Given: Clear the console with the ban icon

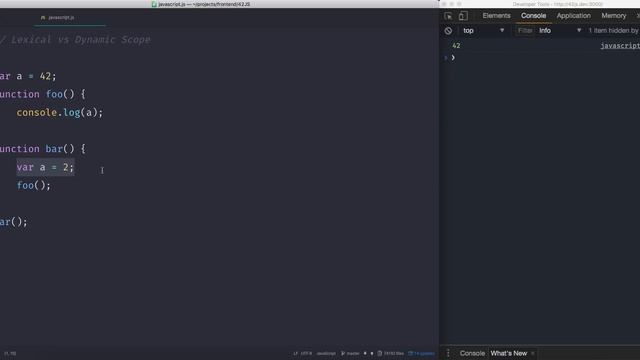Looking at the screenshot, I should tap(448, 31).
